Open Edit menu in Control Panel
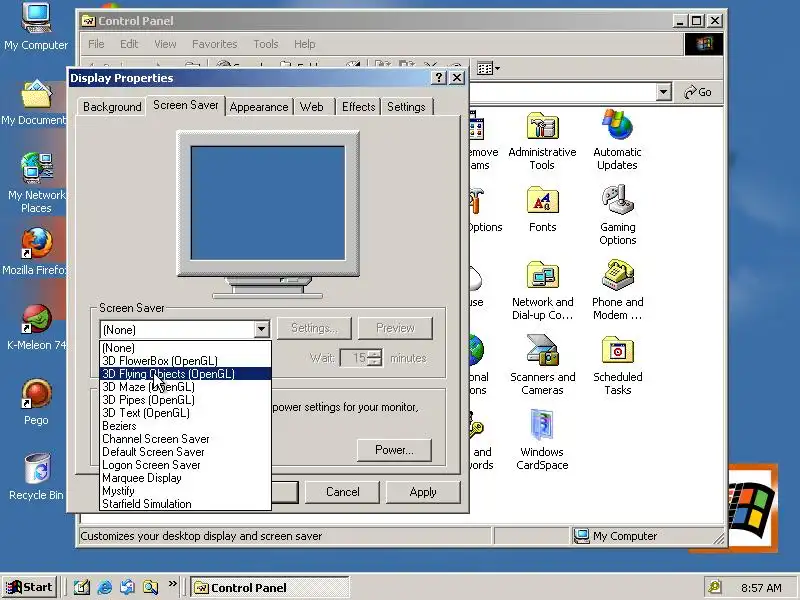800x600 pixels. [129, 44]
